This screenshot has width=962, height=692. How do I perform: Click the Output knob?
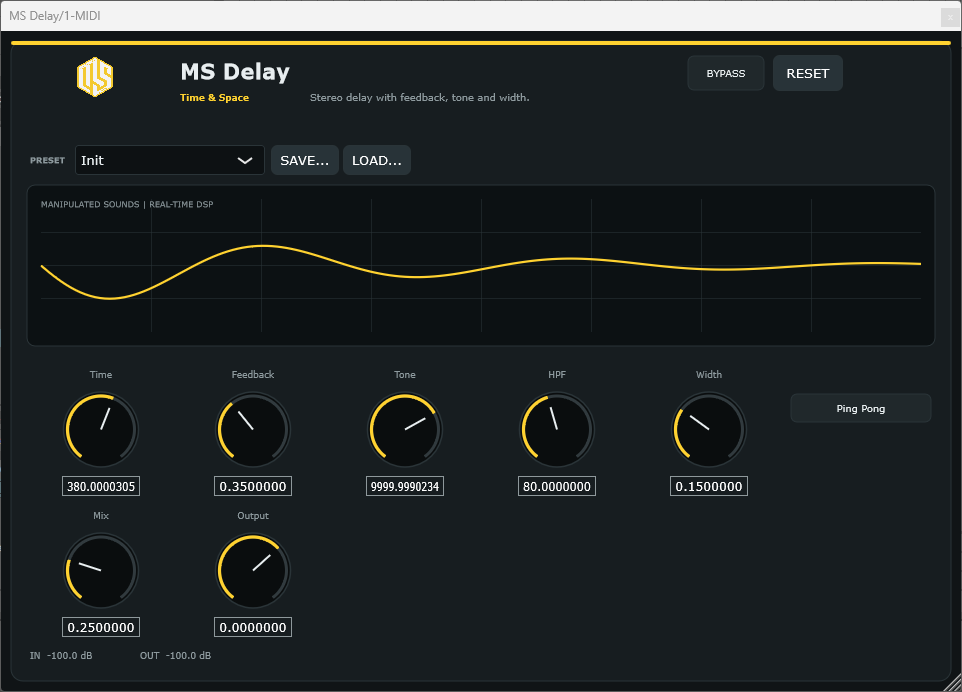[253, 571]
